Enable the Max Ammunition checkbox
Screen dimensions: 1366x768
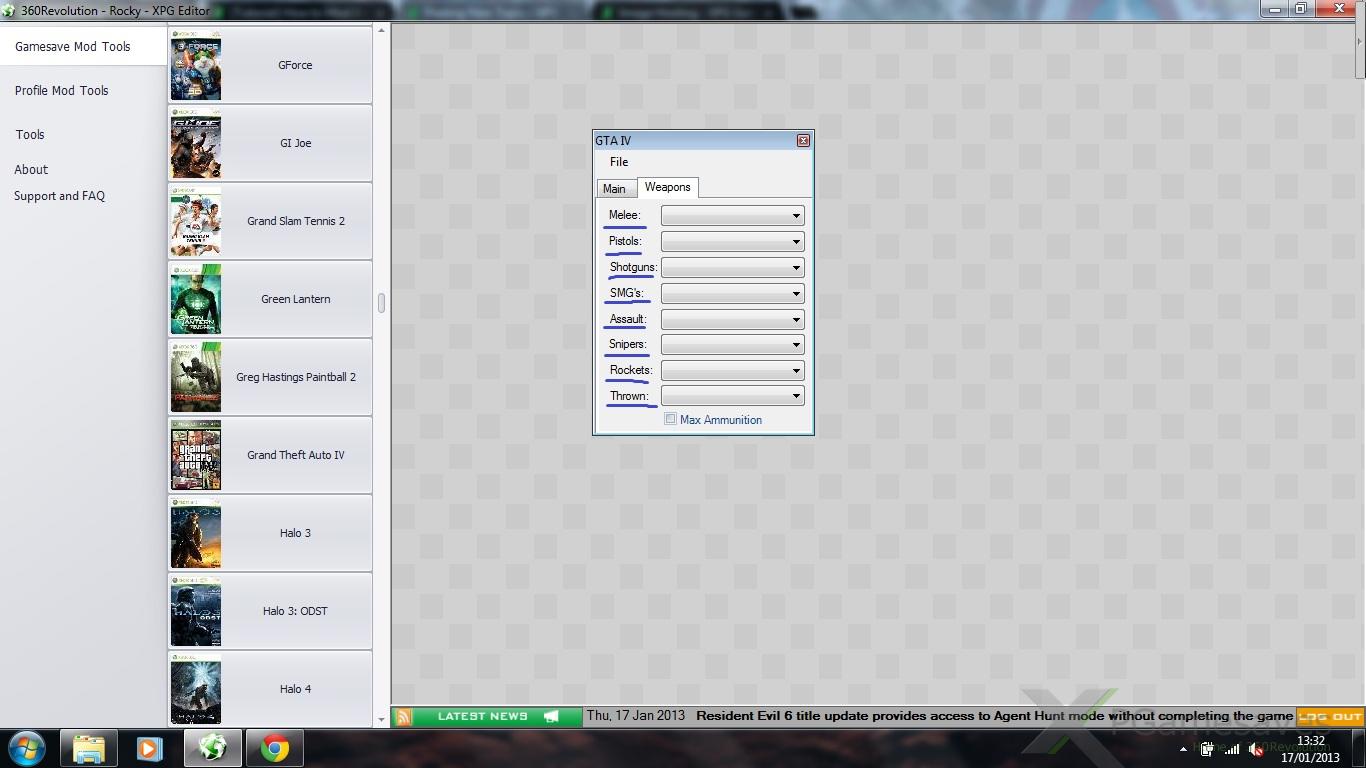tap(671, 420)
